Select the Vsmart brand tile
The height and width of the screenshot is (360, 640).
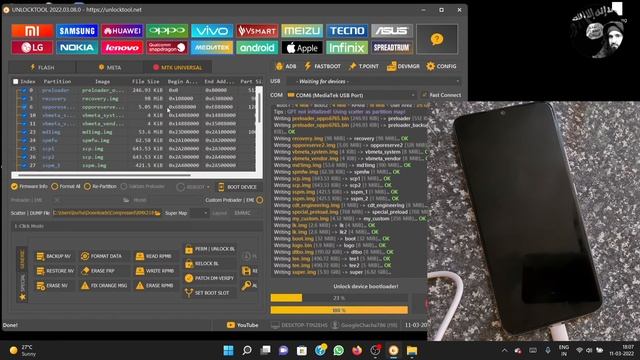click(x=257, y=31)
